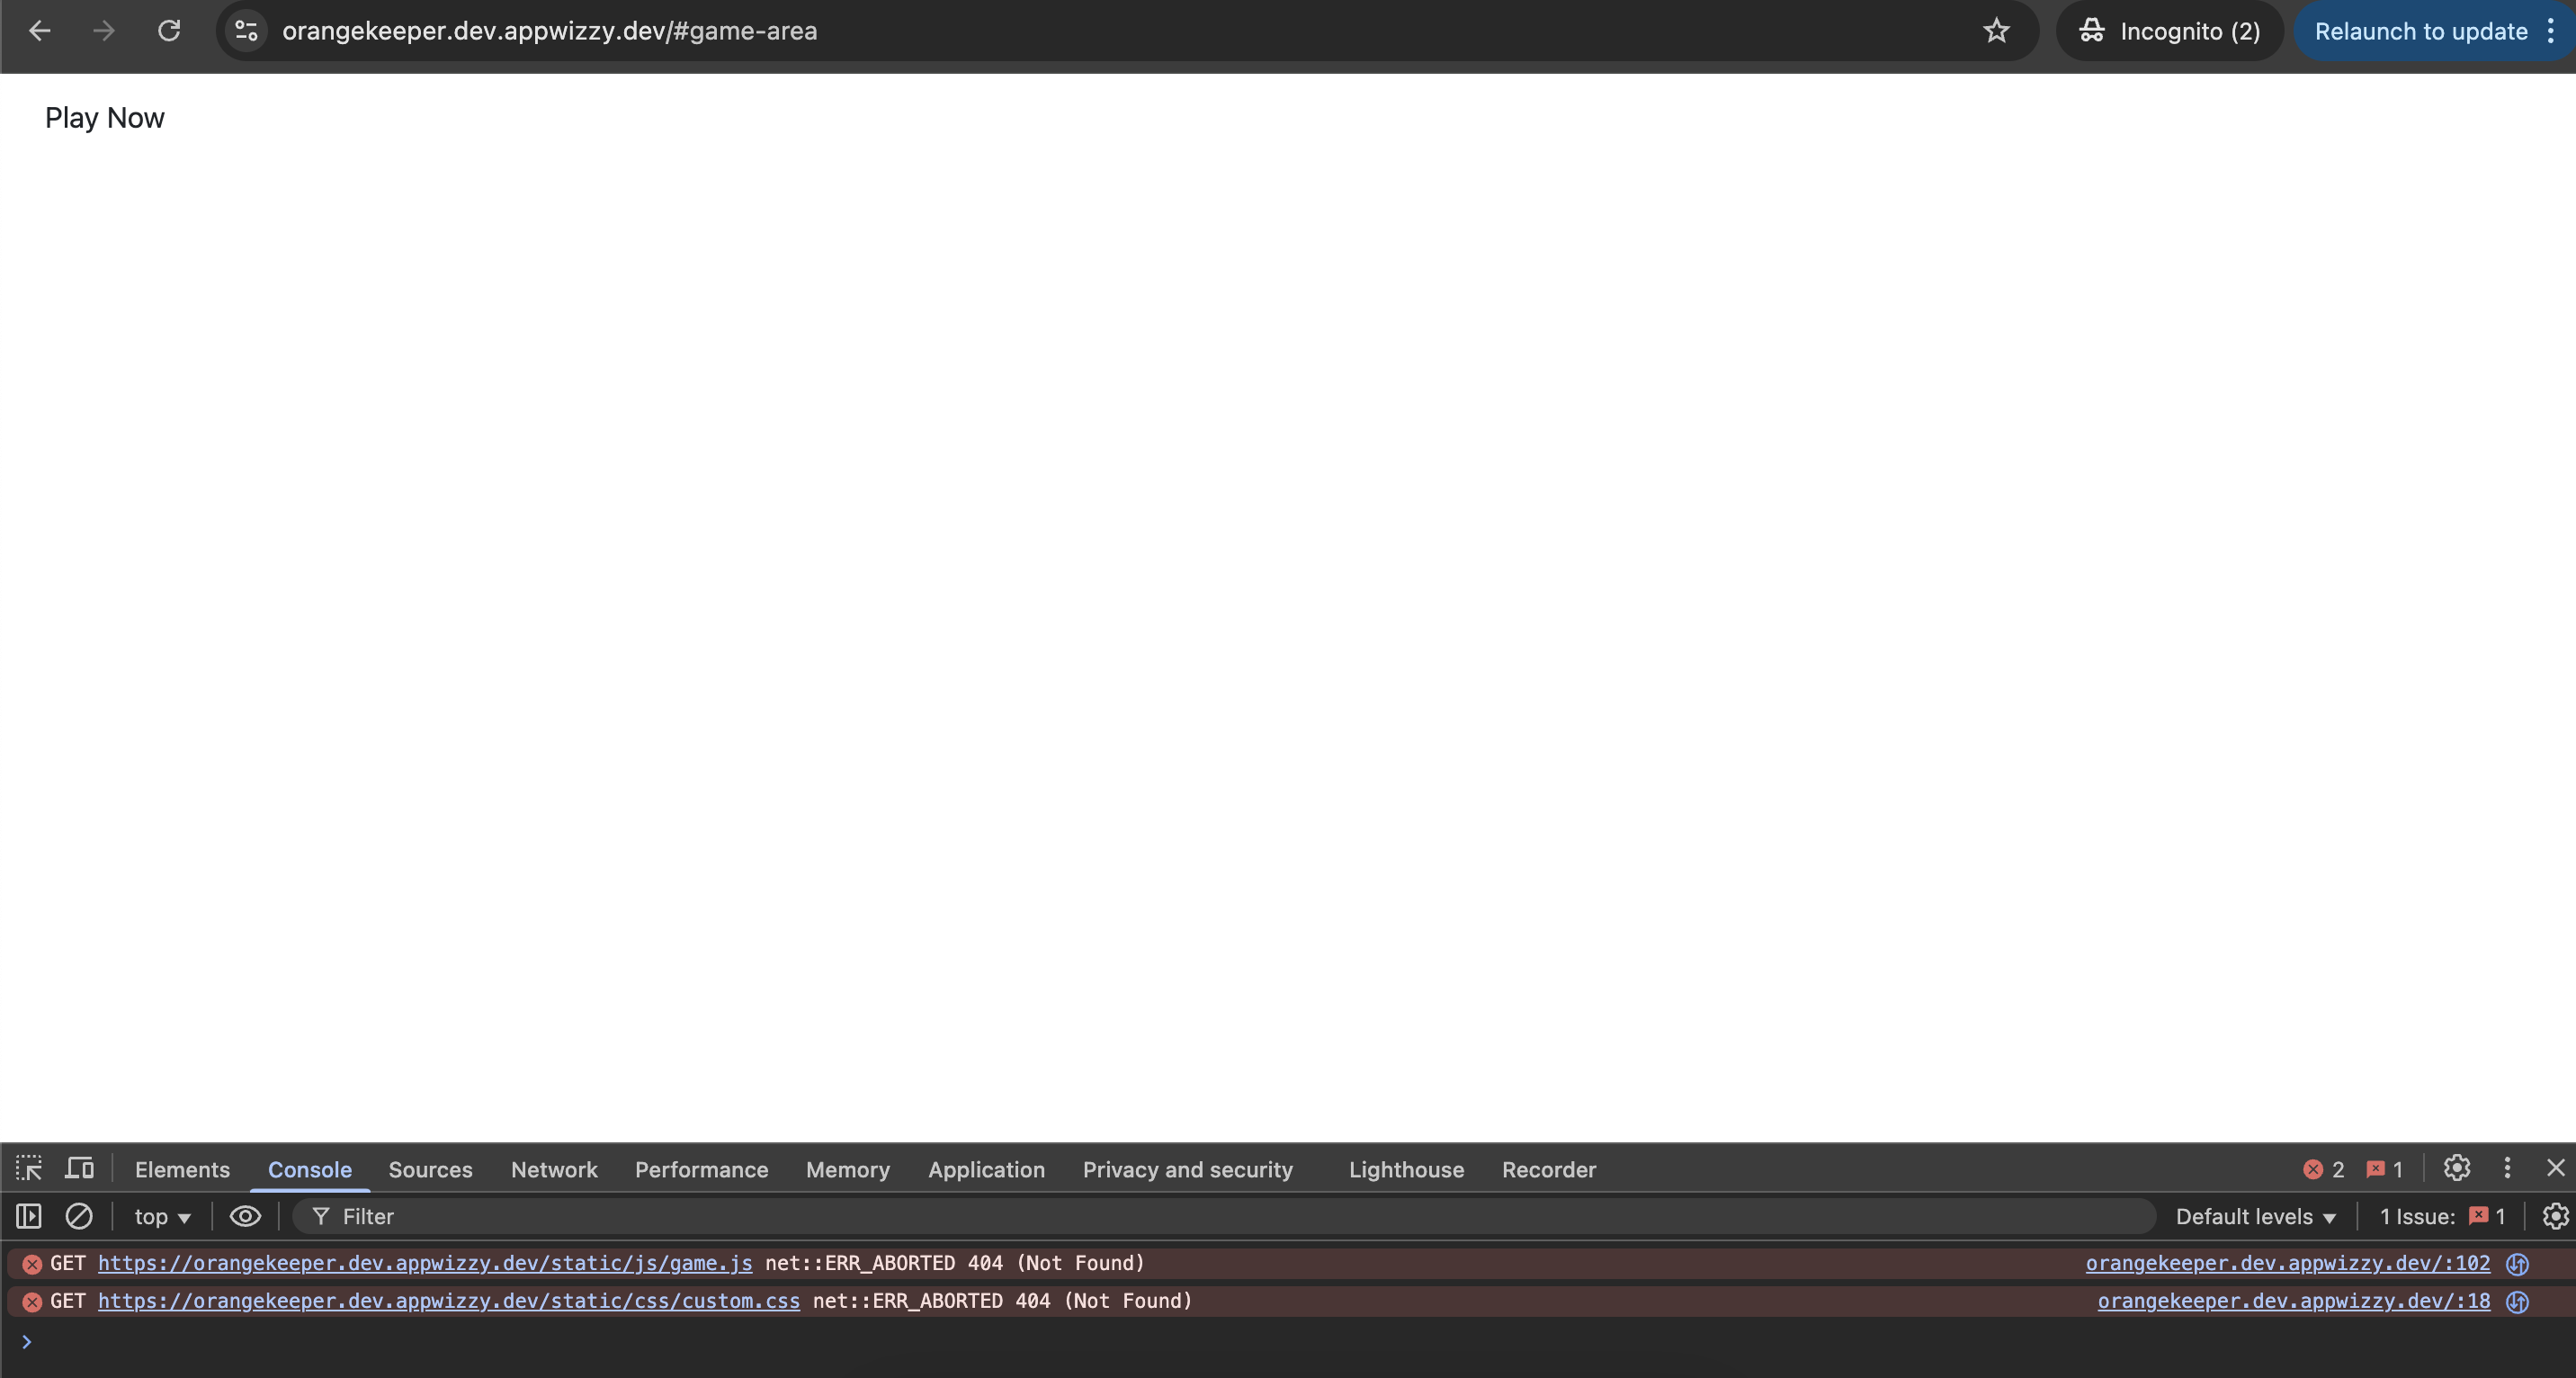Image resolution: width=2576 pixels, height=1378 pixels.
Task: Toggle the console sidebar panel icon
Action: click(28, 1216)
